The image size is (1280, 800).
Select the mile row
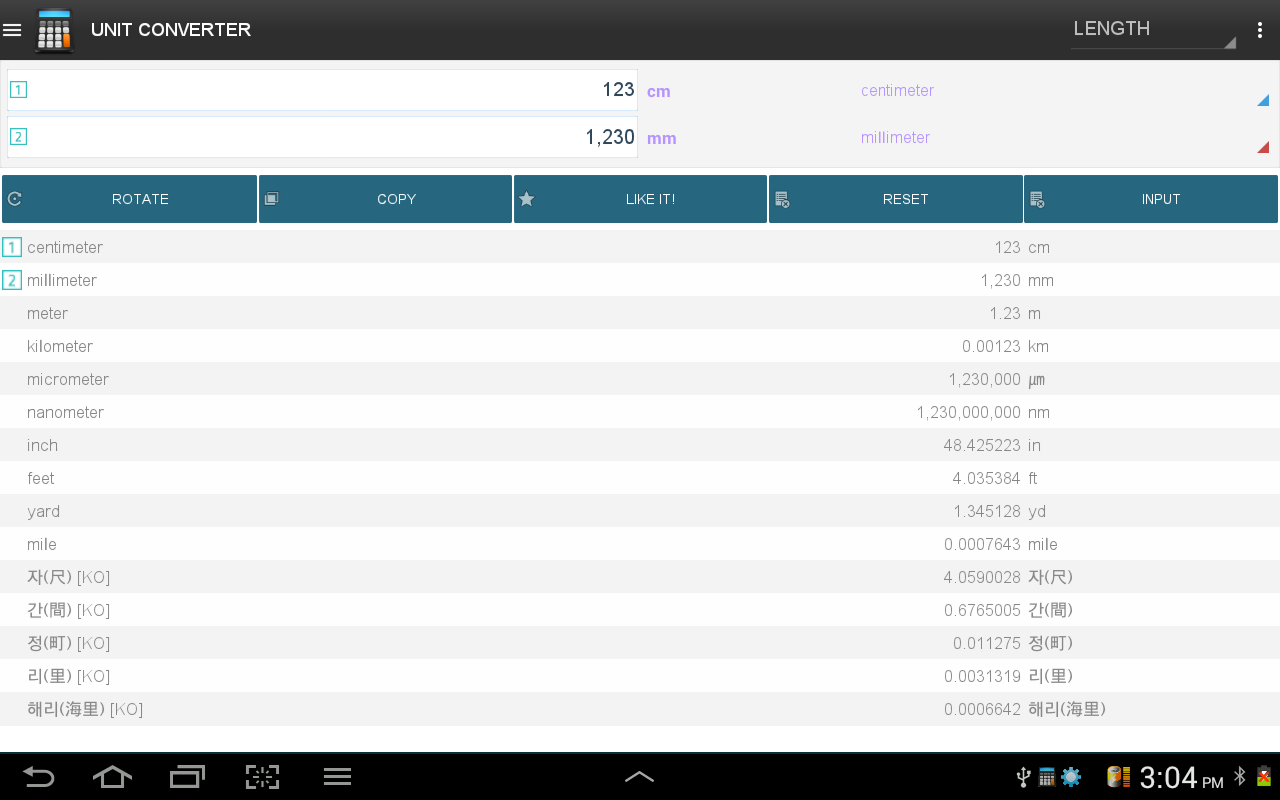[640, 544]
